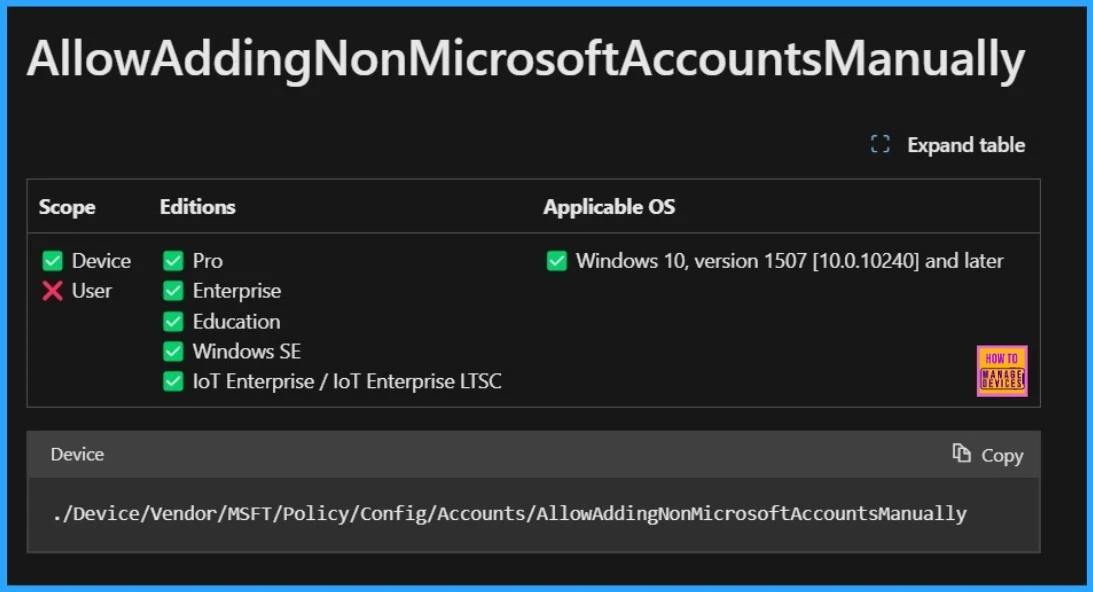
Task: Expand the table using Expand table text
Action: click(x=966, y=145)
